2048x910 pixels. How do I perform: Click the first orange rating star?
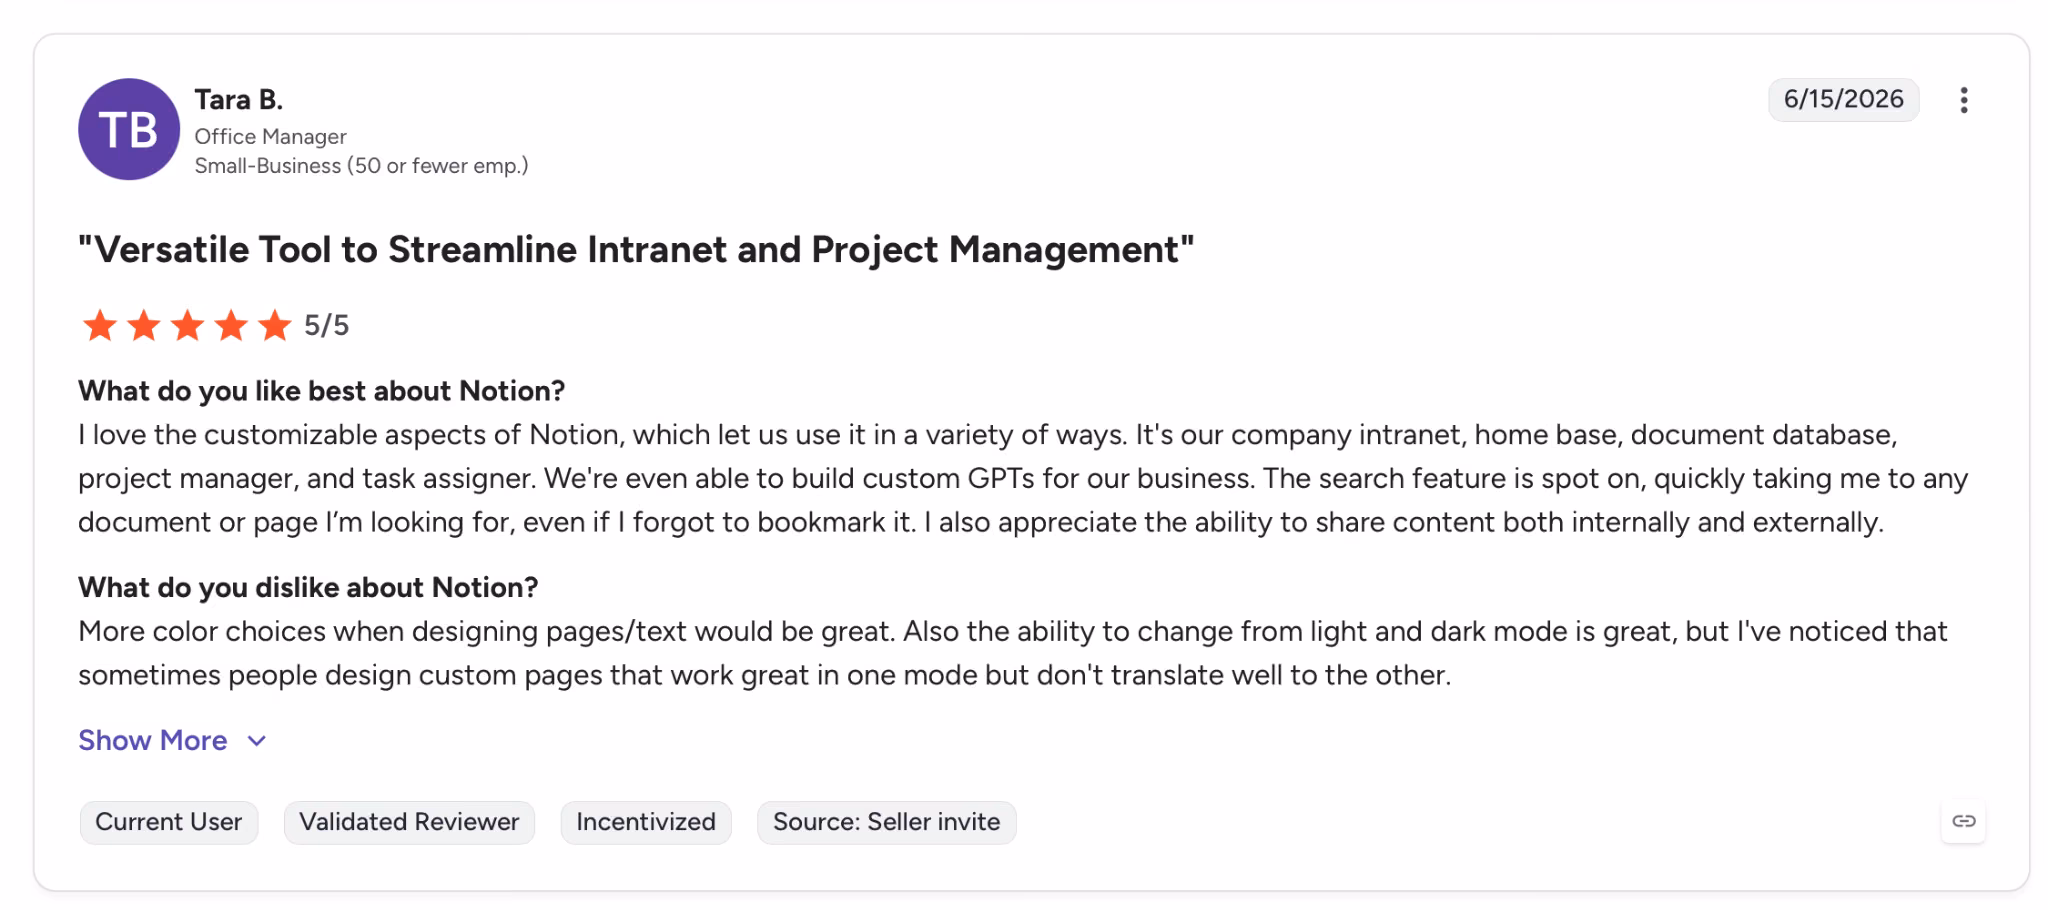point(100,325)
